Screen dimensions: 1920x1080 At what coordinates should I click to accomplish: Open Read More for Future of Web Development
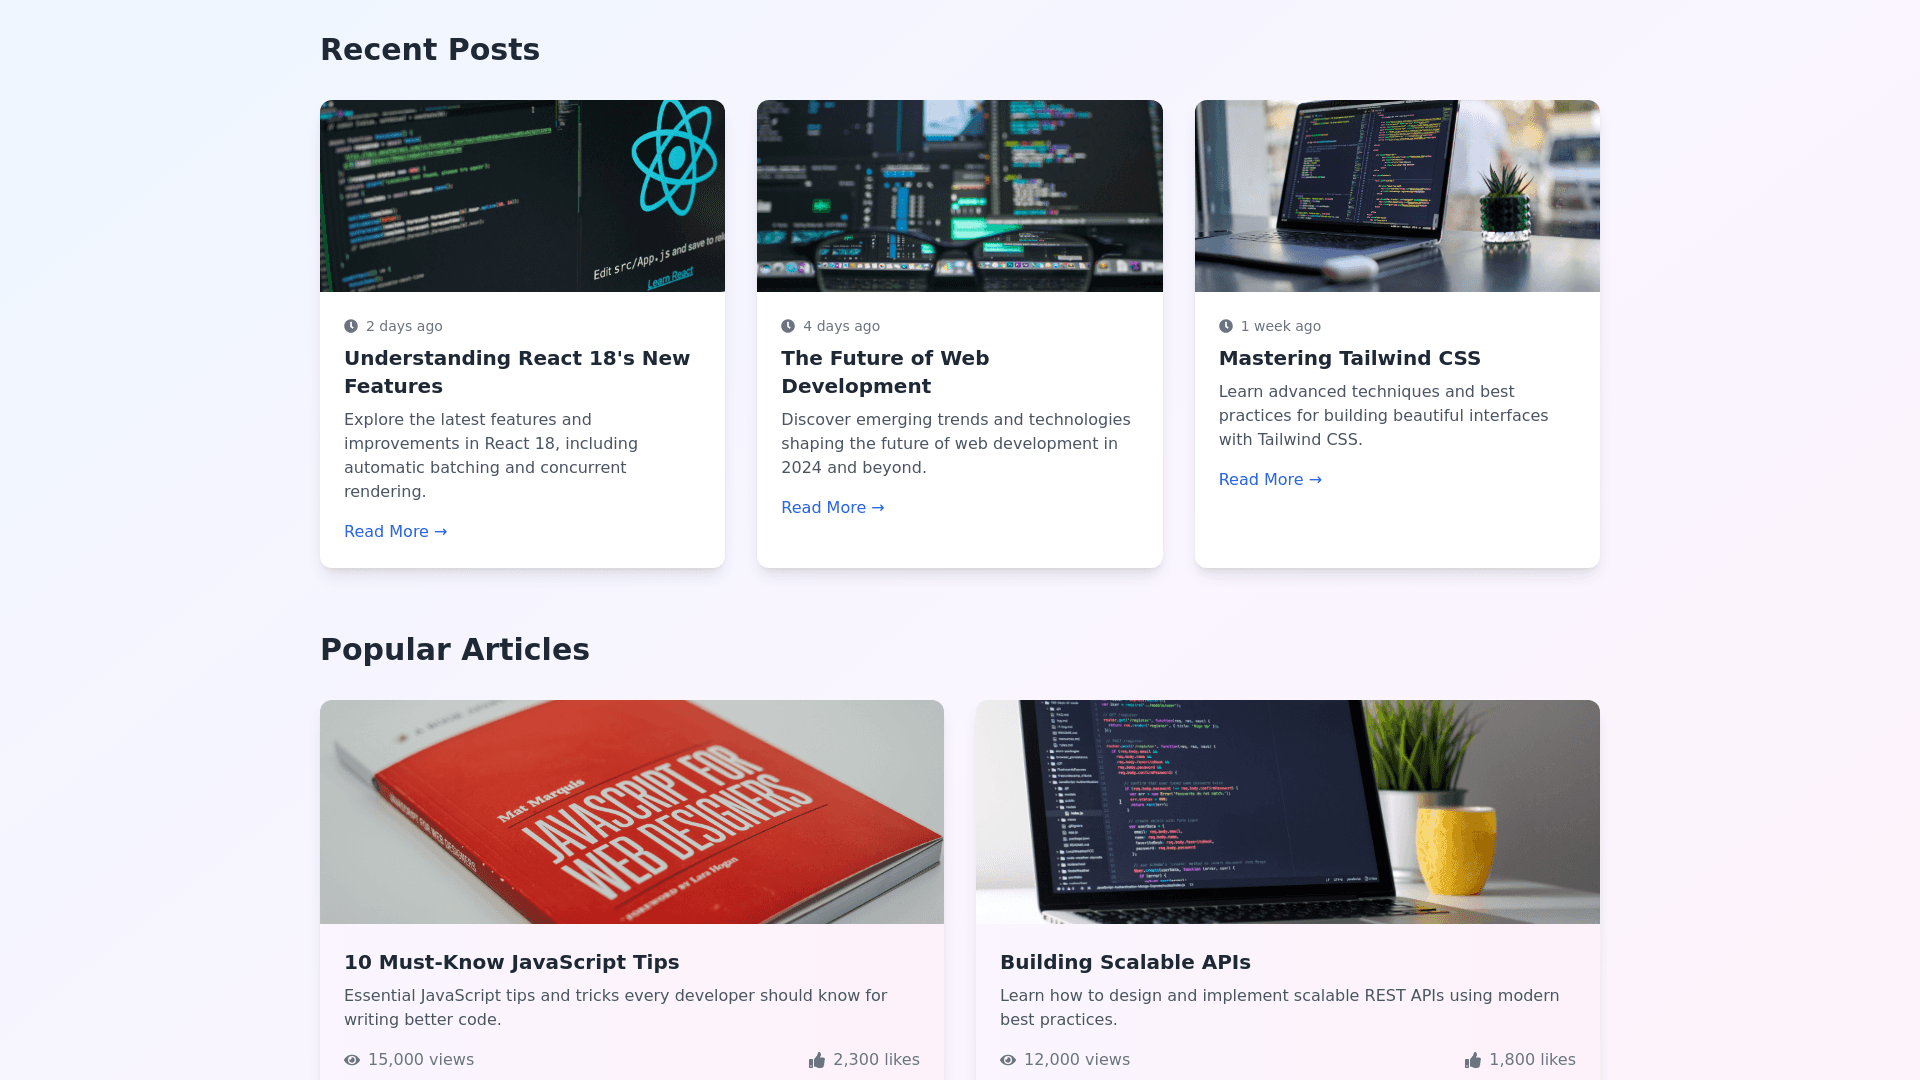pyautogui.click(x=832, y=508)
